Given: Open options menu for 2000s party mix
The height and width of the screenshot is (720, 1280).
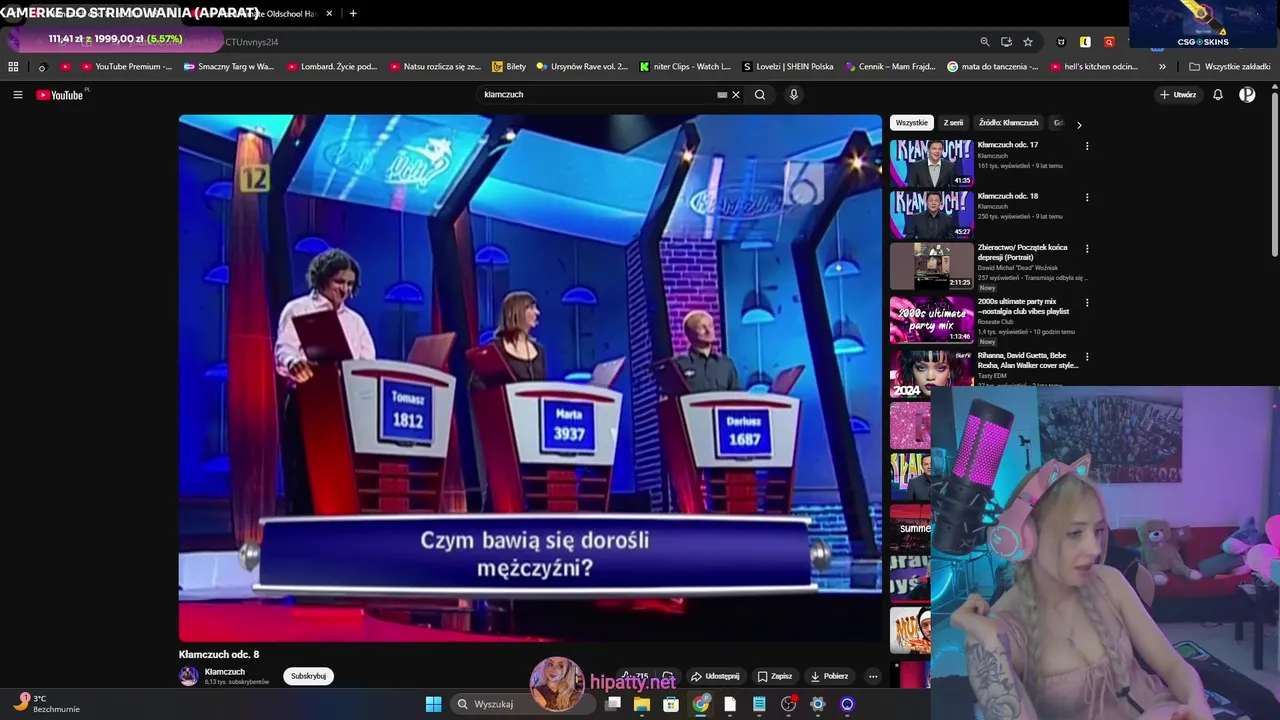Looking at the screenshot, I should [1087, 302].
